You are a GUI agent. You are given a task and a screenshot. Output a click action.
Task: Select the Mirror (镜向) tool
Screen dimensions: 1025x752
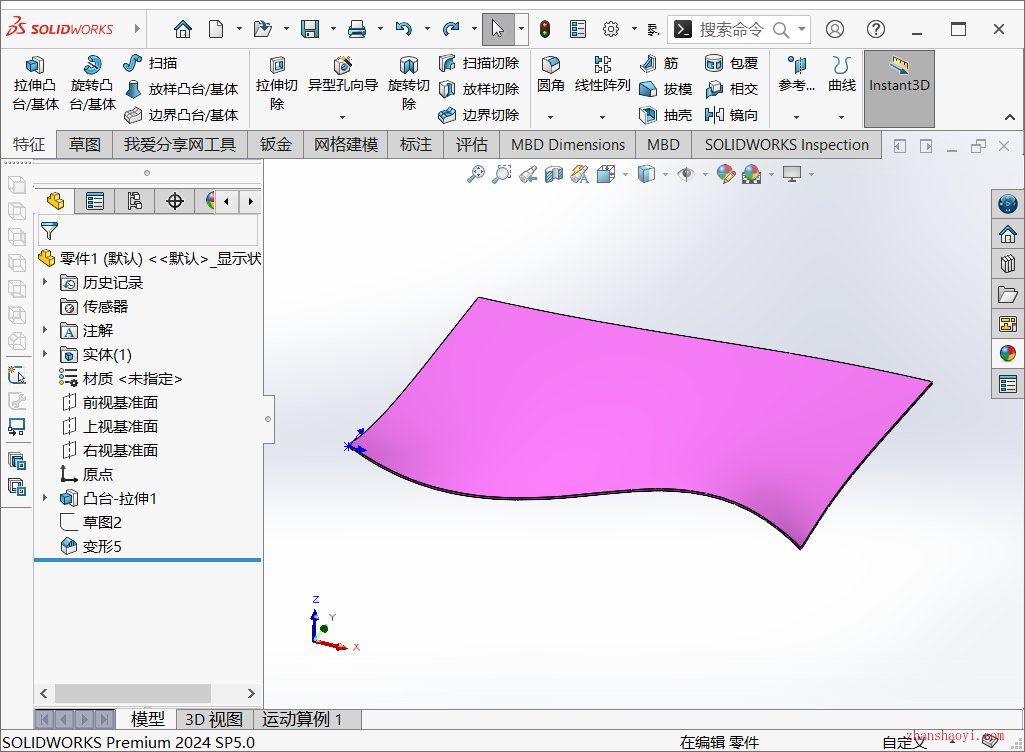[x=731, y=115]
